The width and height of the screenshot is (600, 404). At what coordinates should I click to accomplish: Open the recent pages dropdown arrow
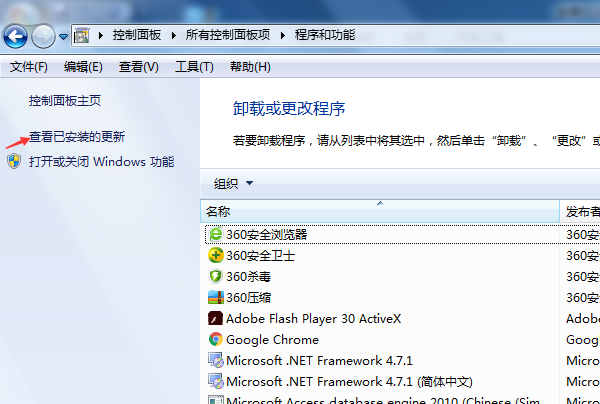(63, 36)
